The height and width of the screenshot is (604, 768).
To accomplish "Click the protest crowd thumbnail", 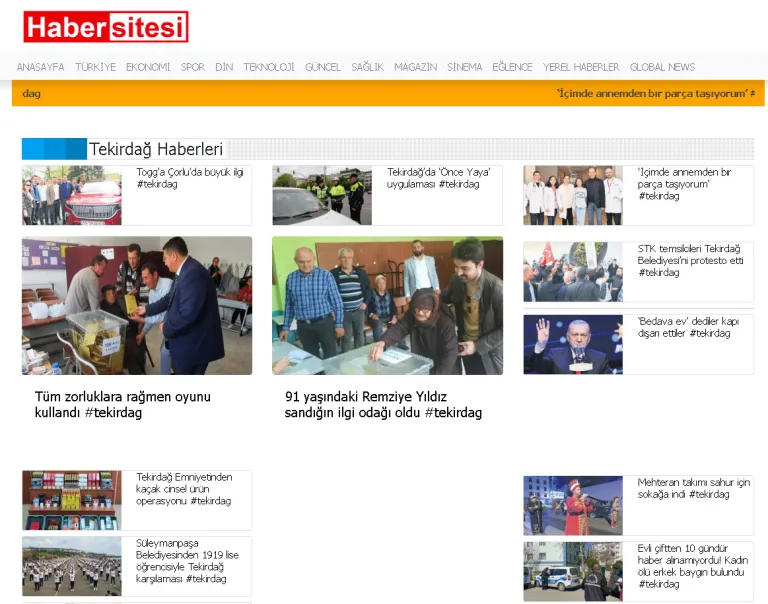I will pyautogui.click(x=573, y=272).
